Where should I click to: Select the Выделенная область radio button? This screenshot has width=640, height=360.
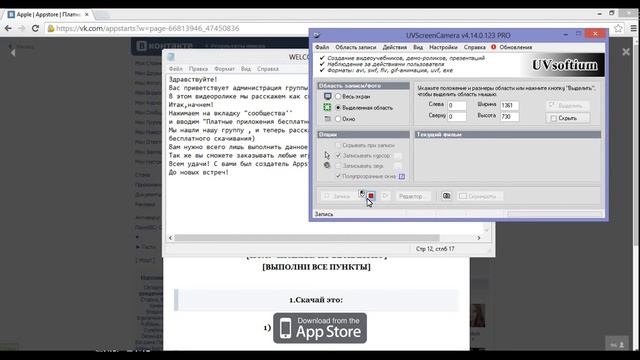click(338, 108)
